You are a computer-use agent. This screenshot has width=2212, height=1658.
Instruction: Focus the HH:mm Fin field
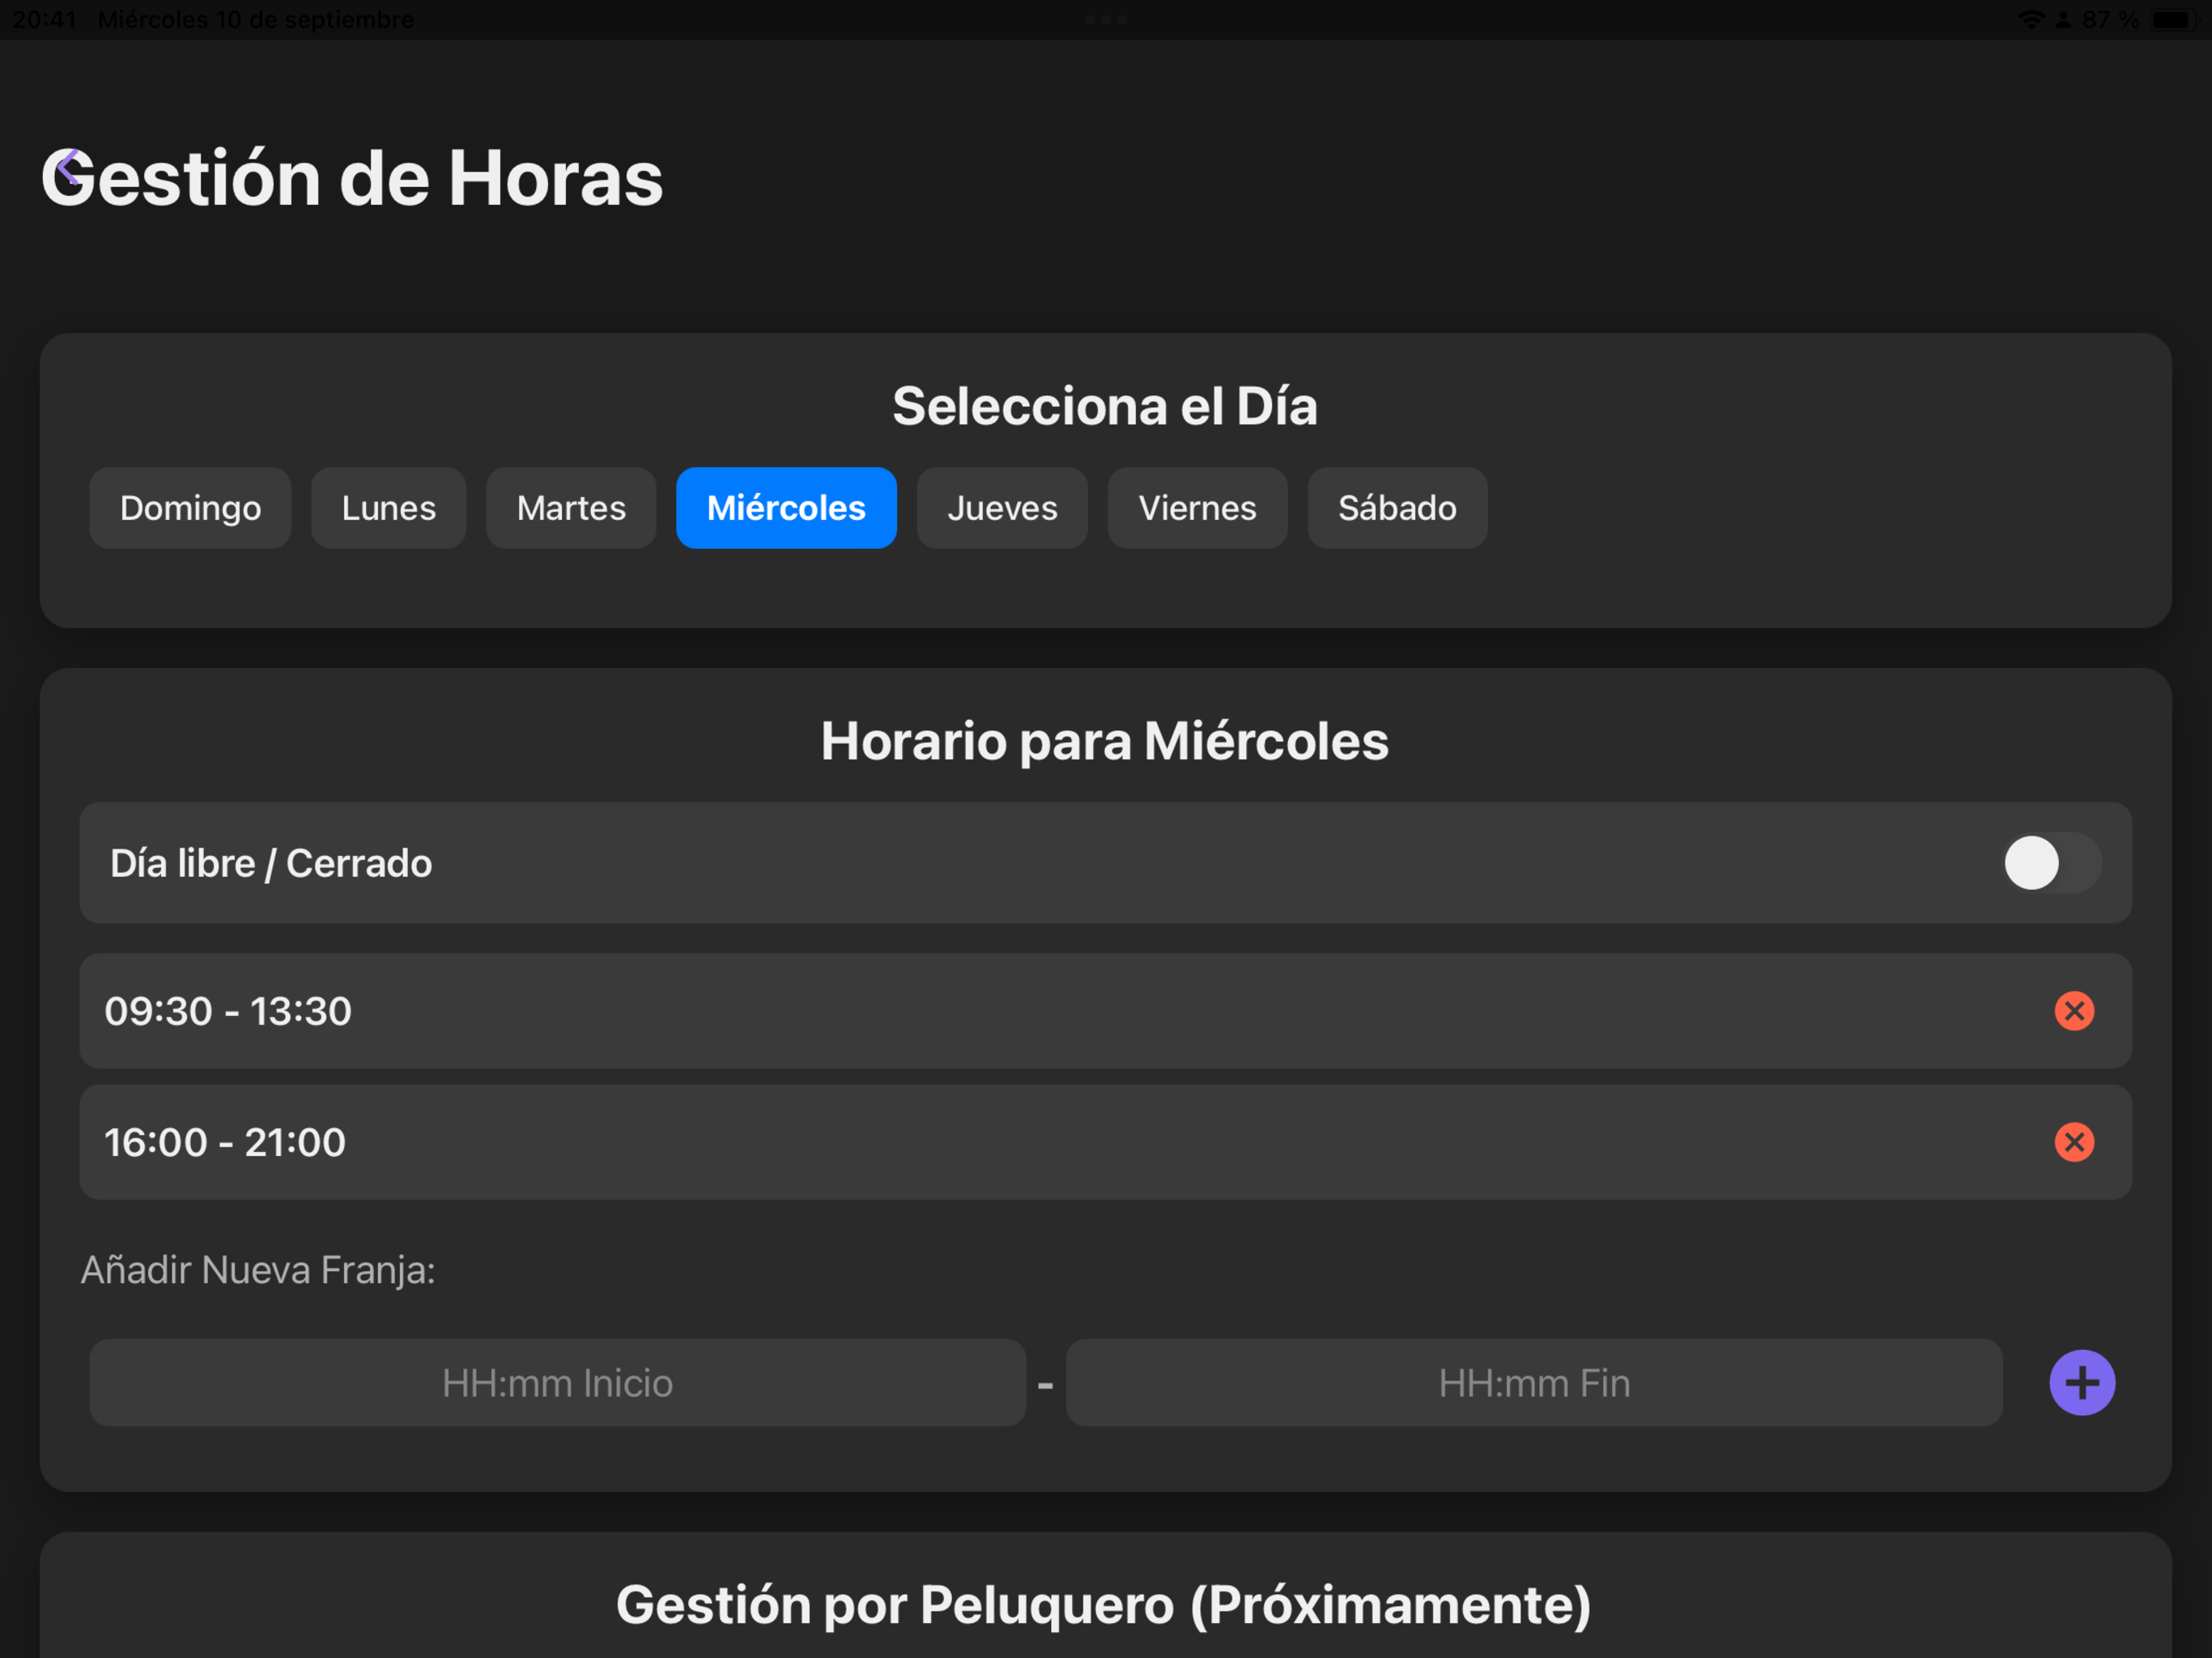coord(1534,1383)
